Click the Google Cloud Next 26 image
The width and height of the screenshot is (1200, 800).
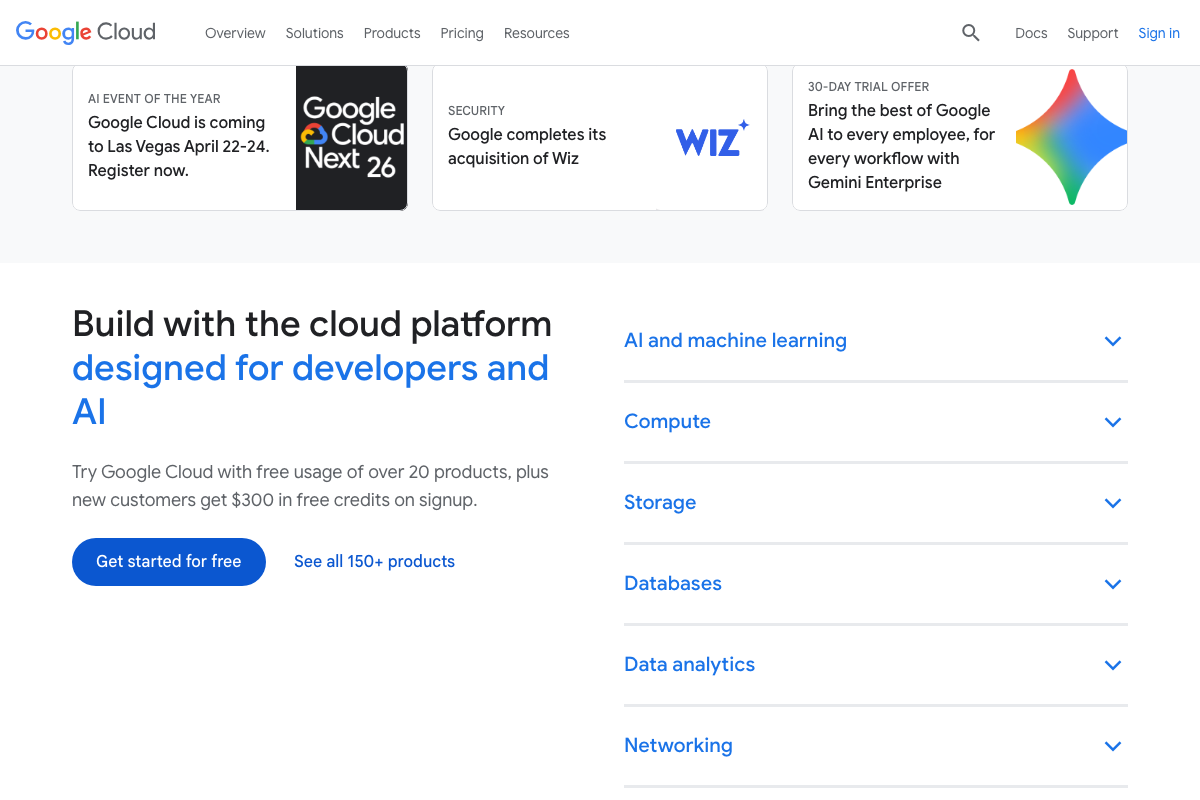click(x=352, y=138)
